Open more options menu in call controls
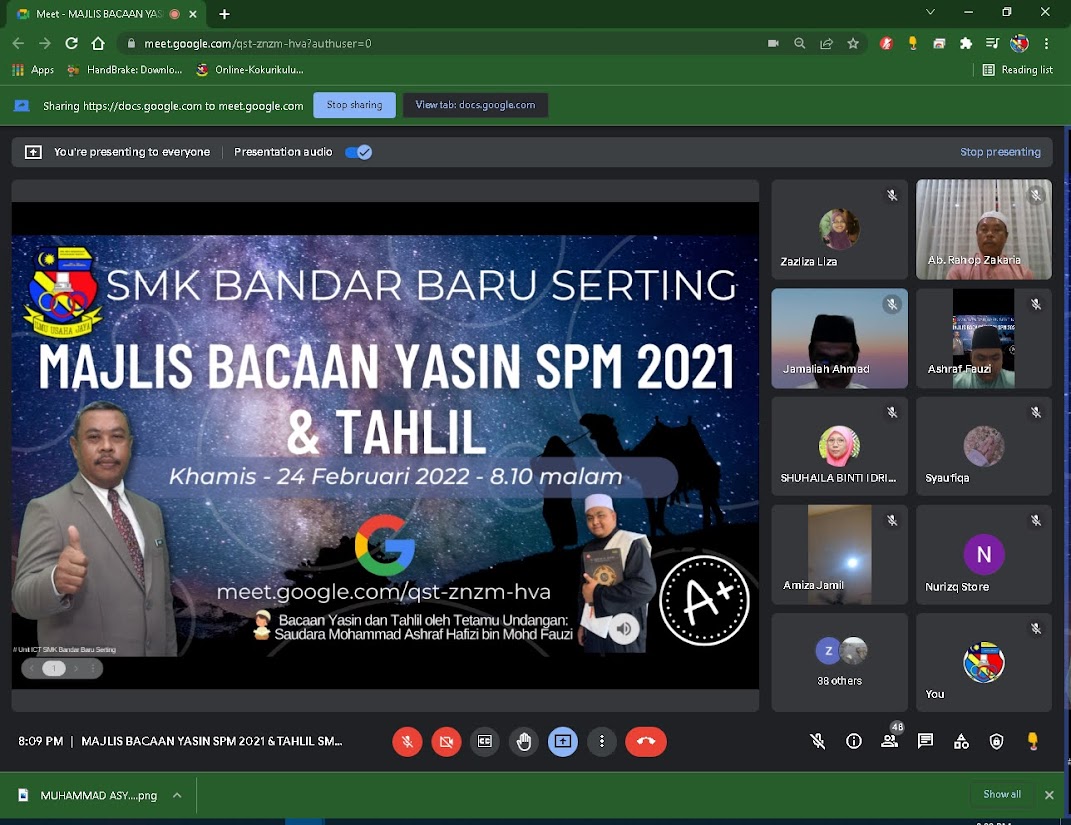Viewport: 1071px width, 825px height. 602,742
